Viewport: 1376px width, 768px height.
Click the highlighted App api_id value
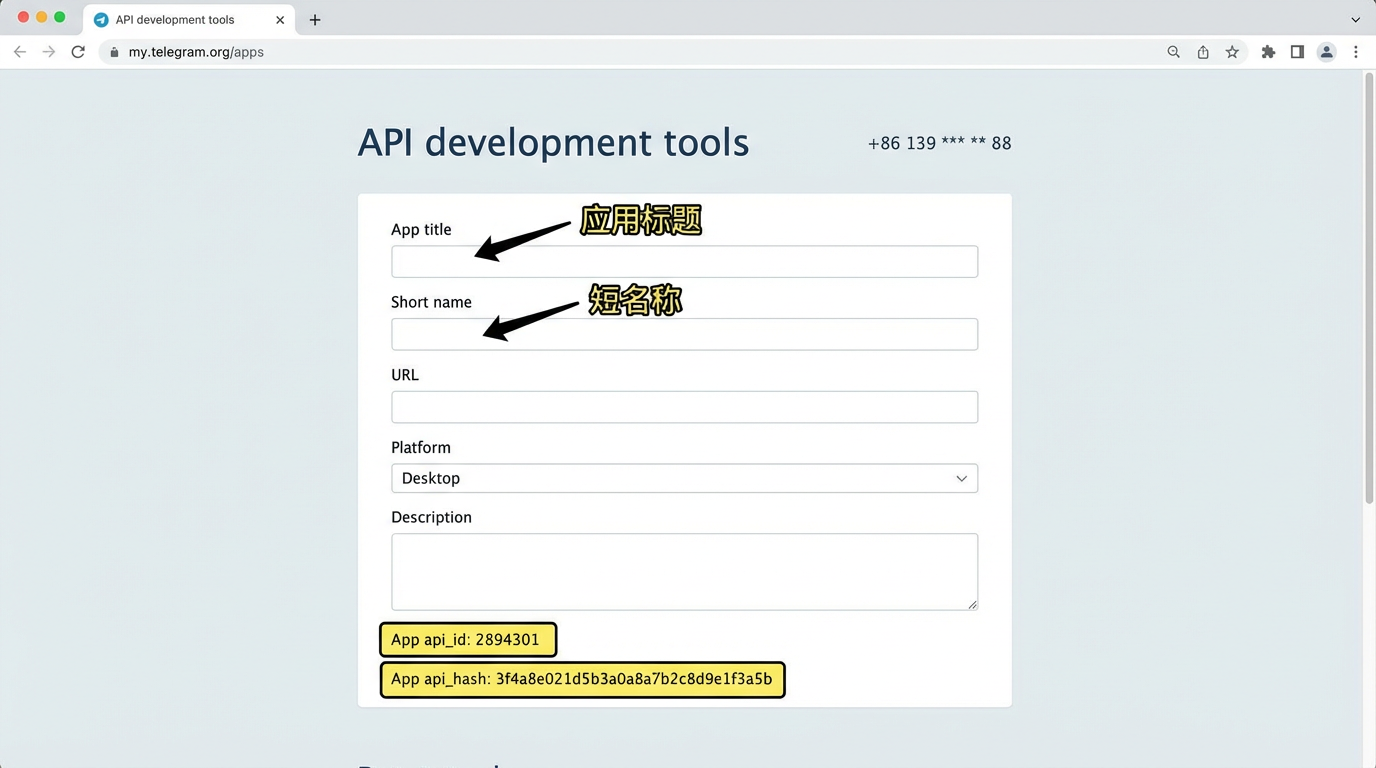(467, 639)
